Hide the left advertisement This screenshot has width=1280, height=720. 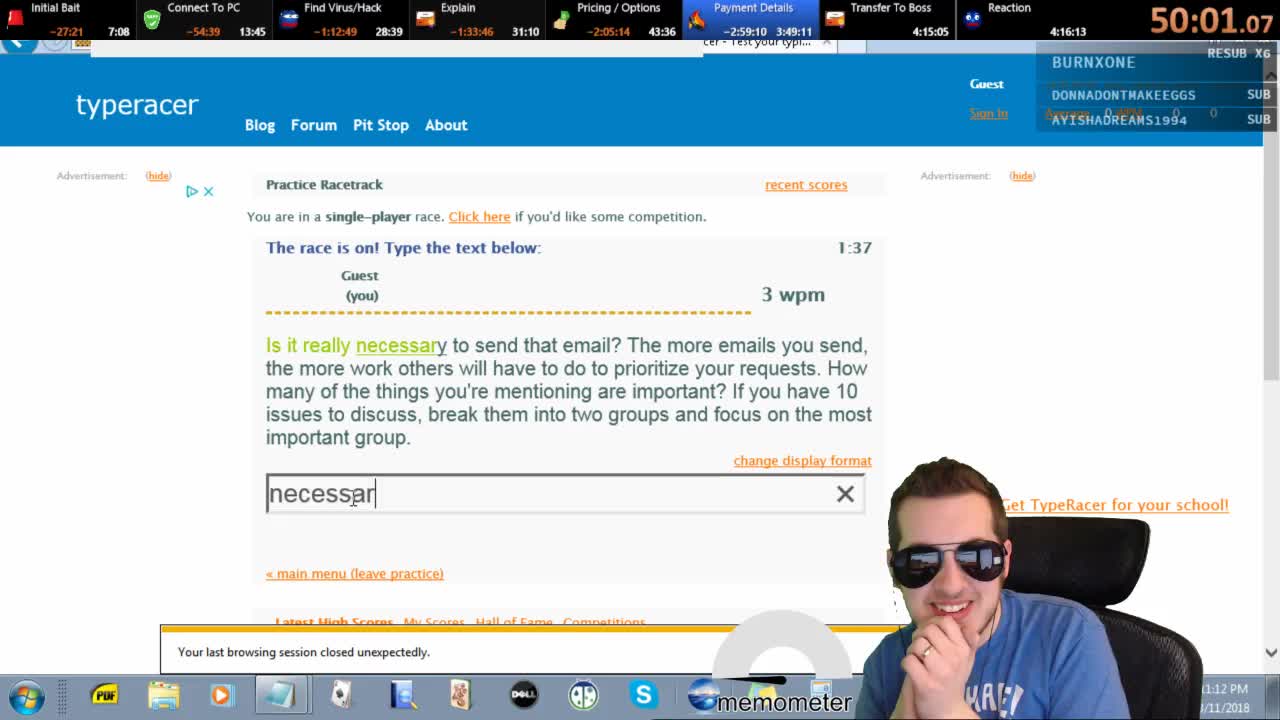(158, 176)
